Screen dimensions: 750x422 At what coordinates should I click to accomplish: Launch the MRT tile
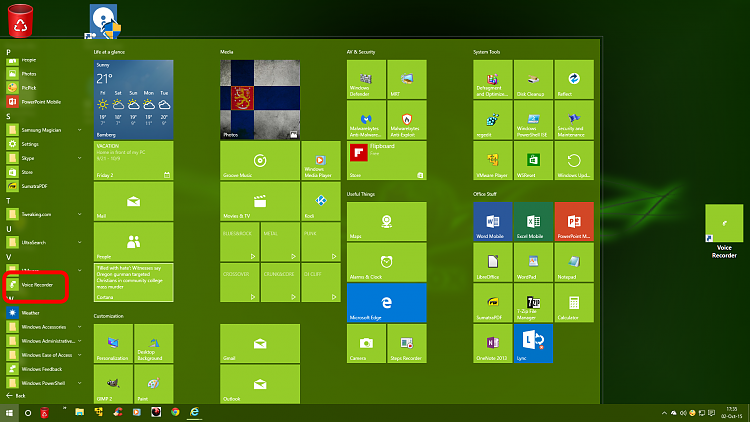[x=407, y=79]
